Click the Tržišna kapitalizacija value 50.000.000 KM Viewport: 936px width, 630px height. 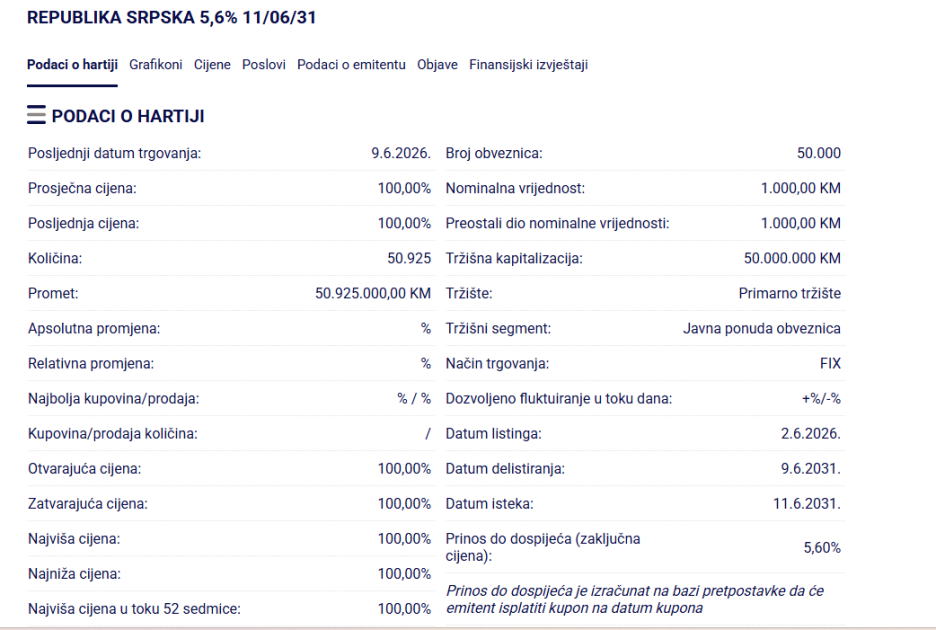[x=792, y=259]
